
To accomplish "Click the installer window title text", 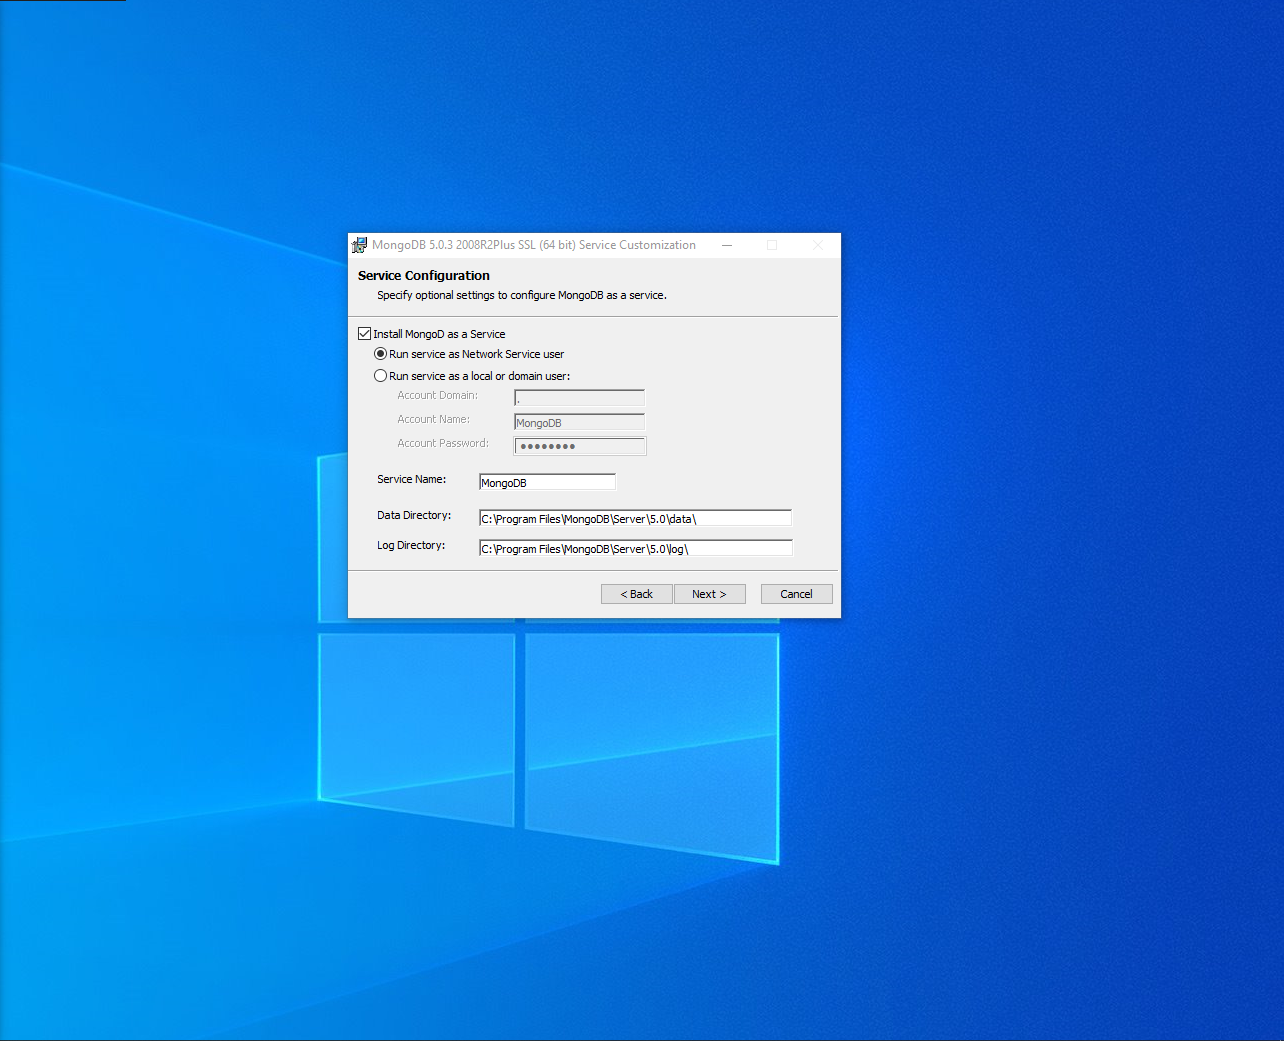I will point(534,245).
